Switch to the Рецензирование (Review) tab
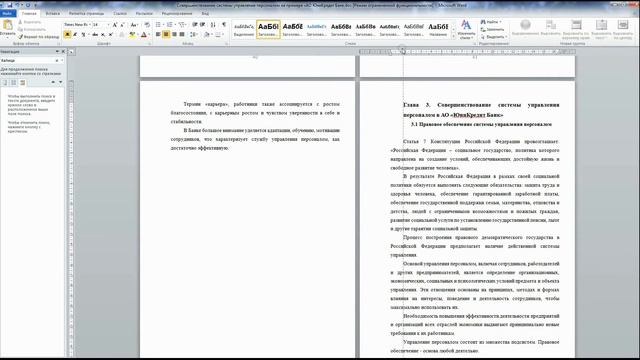 pos(177,13)
